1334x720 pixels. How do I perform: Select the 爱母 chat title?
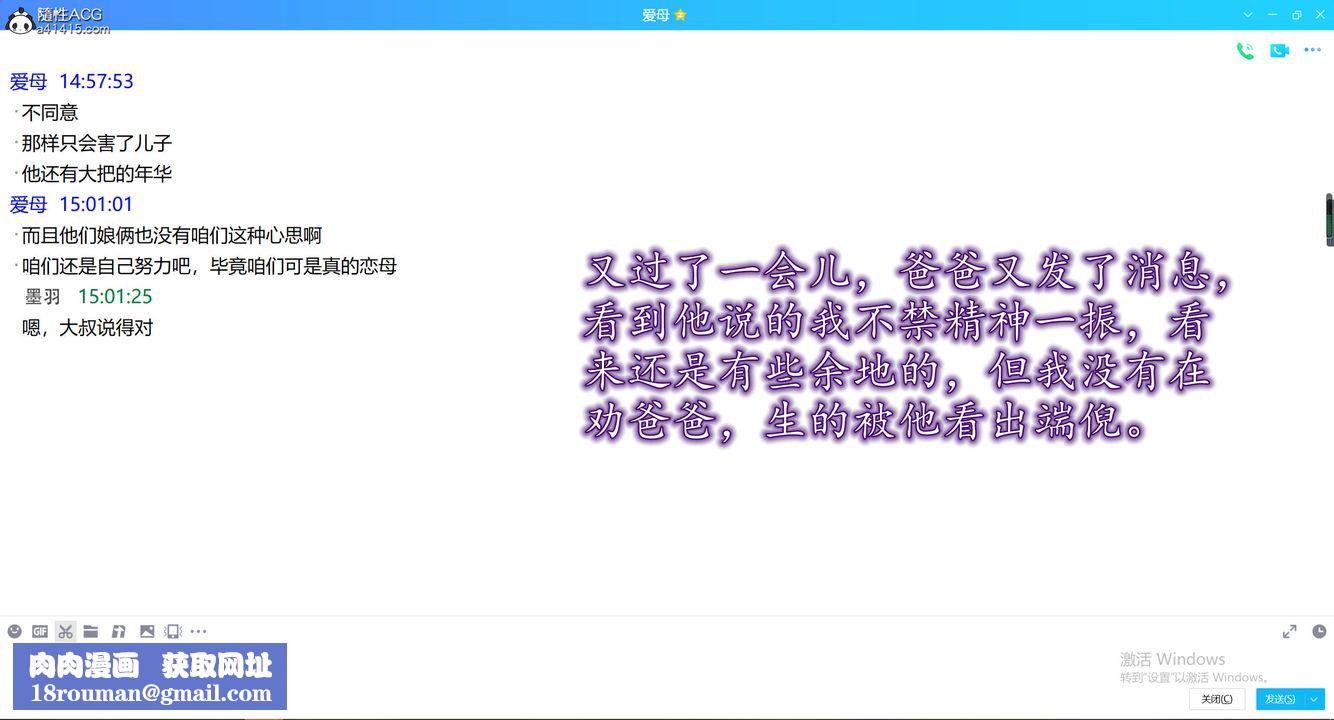pos(657,15)
